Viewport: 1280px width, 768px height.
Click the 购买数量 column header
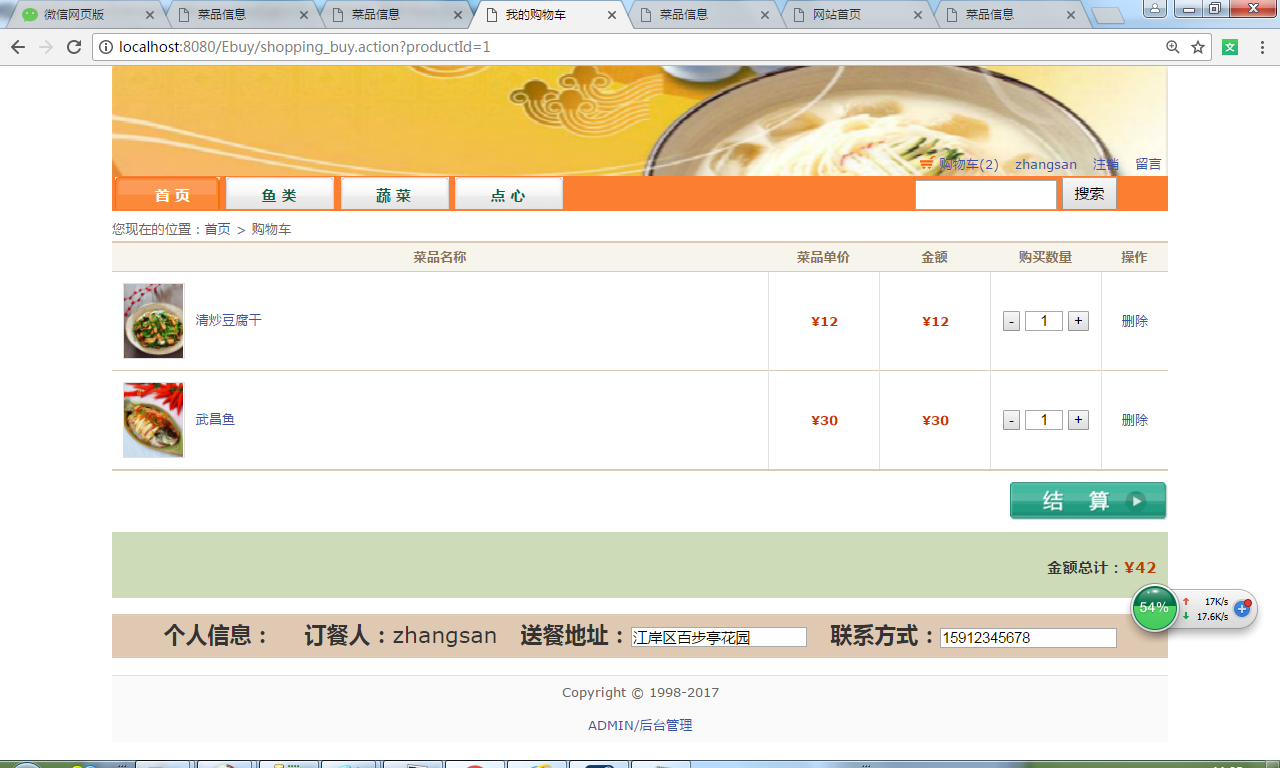[1045, 257]
